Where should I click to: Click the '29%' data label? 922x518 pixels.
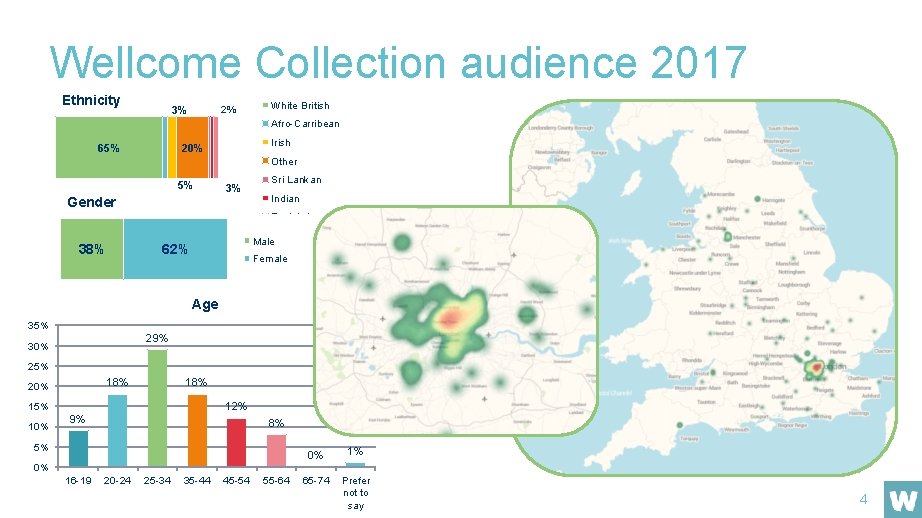(157, 338)
